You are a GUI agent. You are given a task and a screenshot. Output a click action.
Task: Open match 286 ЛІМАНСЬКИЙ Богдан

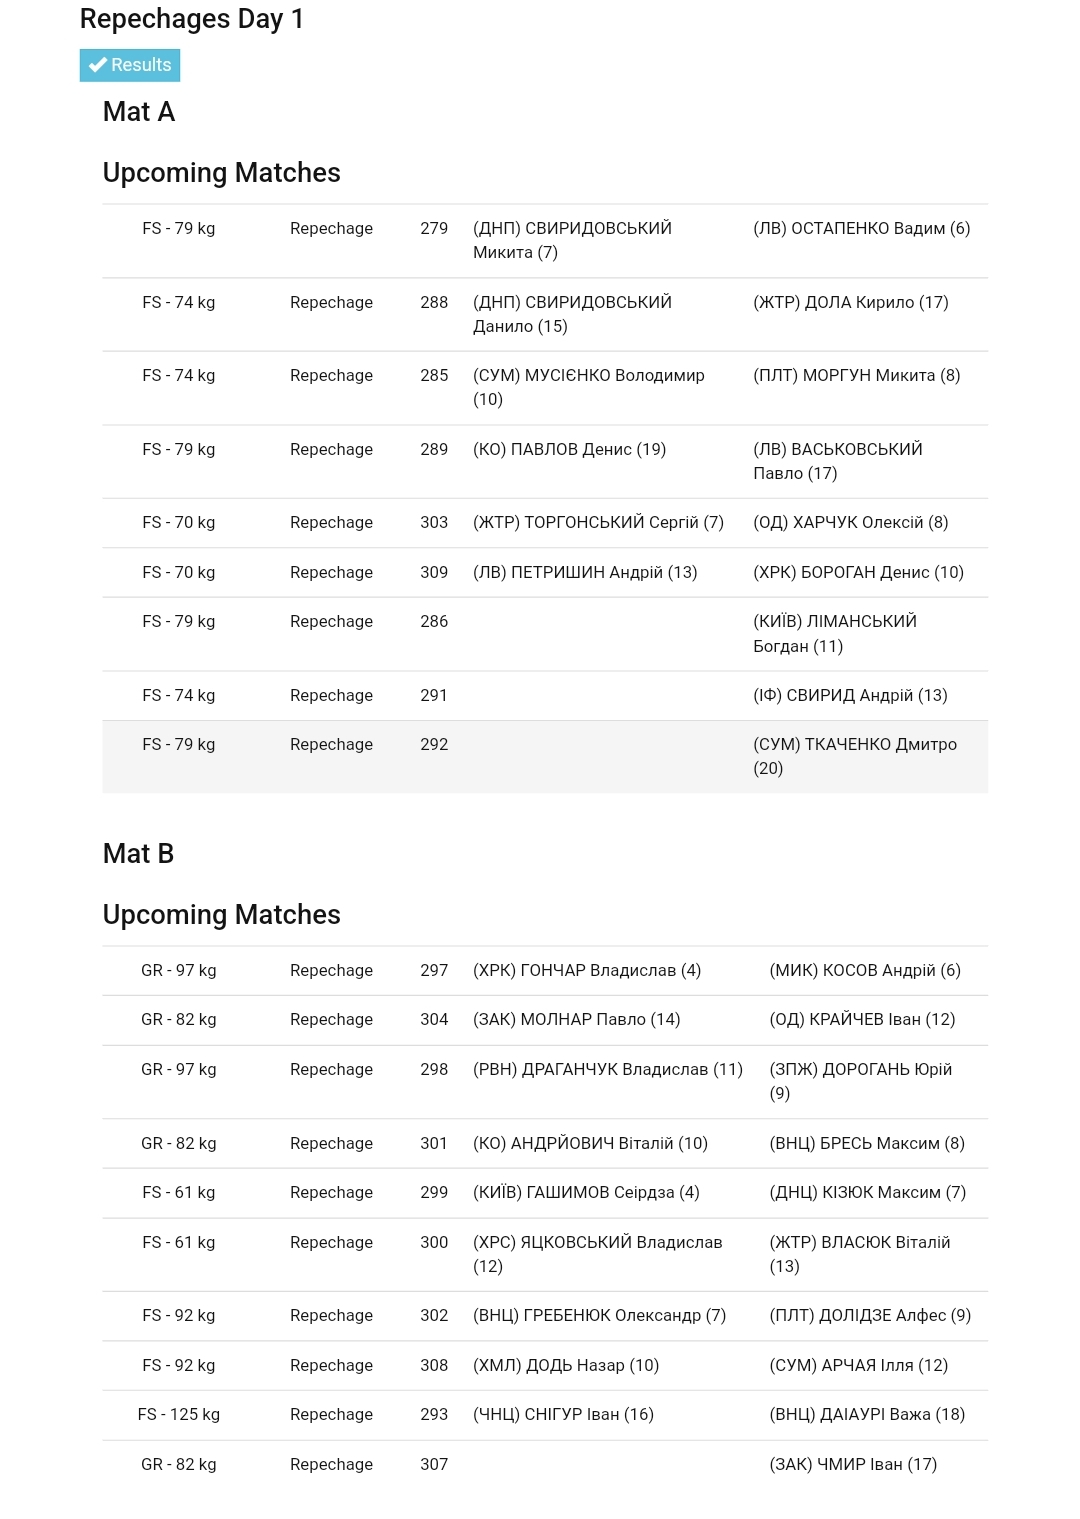[x=545, y=634]
